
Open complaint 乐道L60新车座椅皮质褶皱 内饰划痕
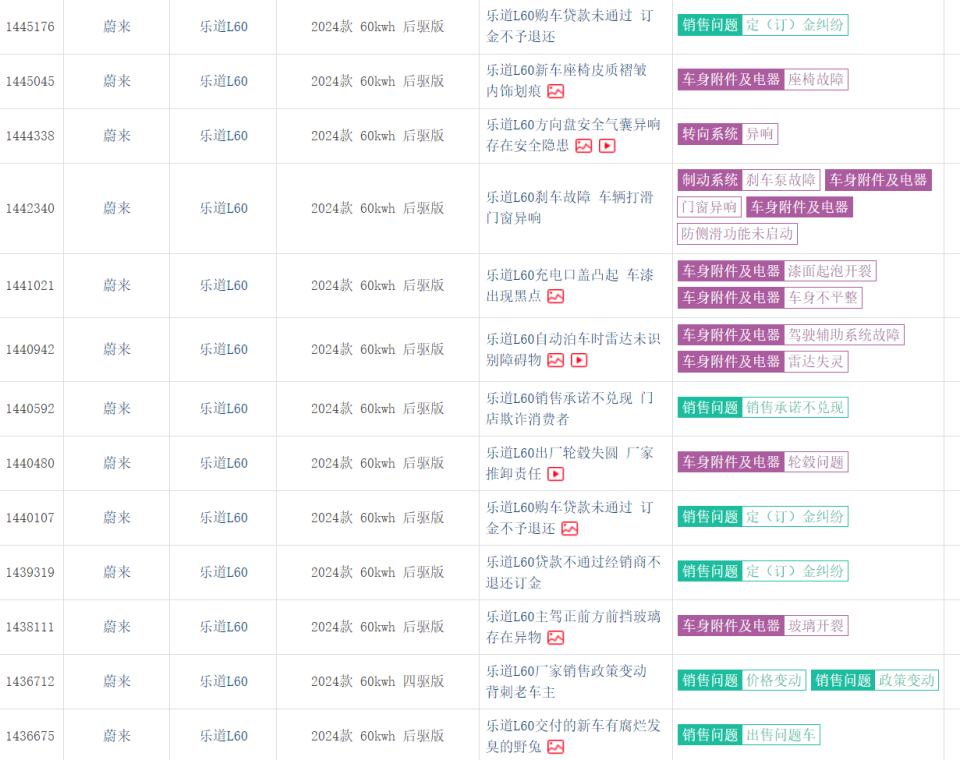coord(566,81)
